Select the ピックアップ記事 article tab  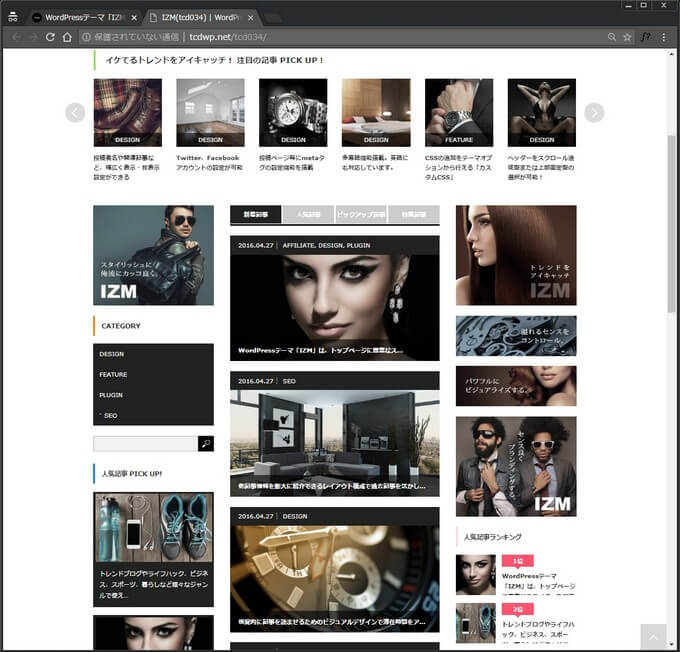coord(360,214)
